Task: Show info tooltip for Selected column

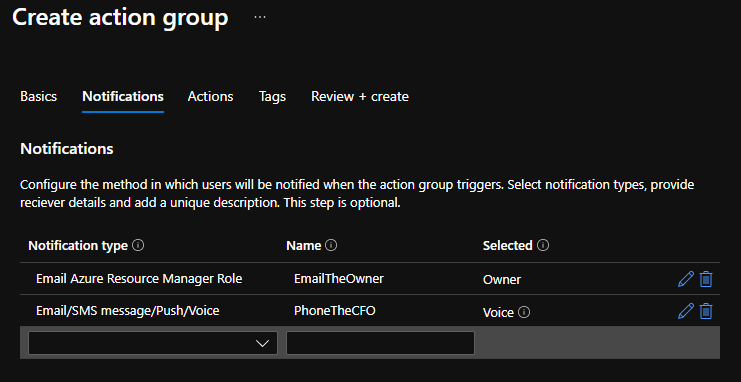Action: coord(543,245)
